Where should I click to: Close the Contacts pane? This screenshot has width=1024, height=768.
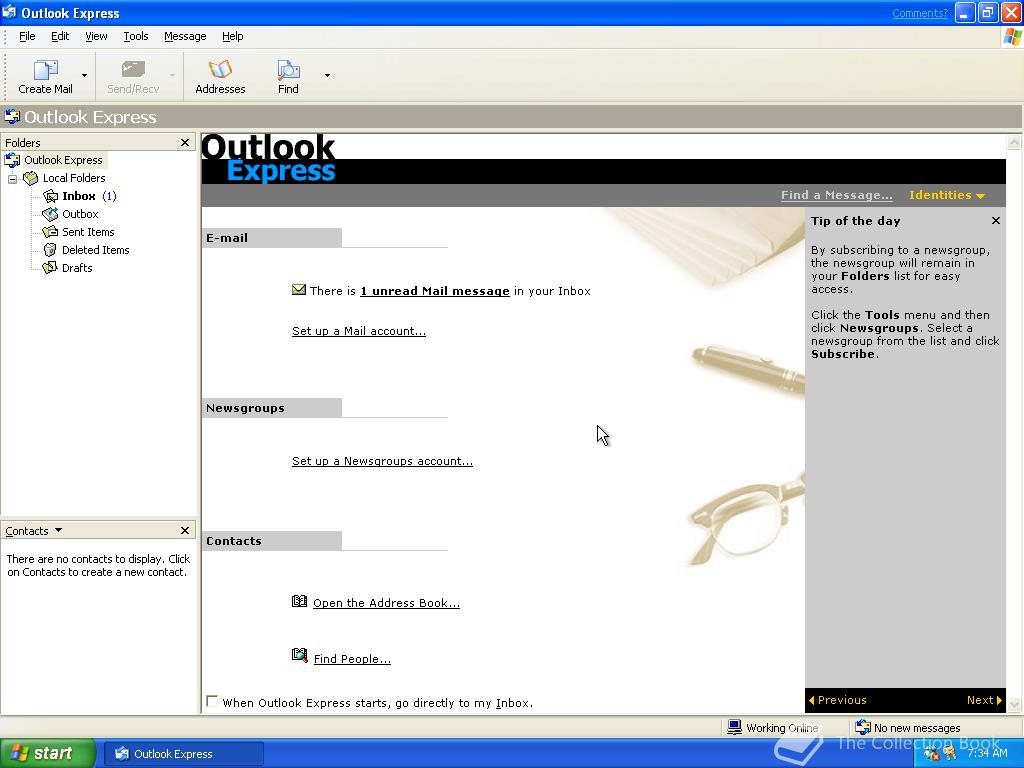coord(185,530)
